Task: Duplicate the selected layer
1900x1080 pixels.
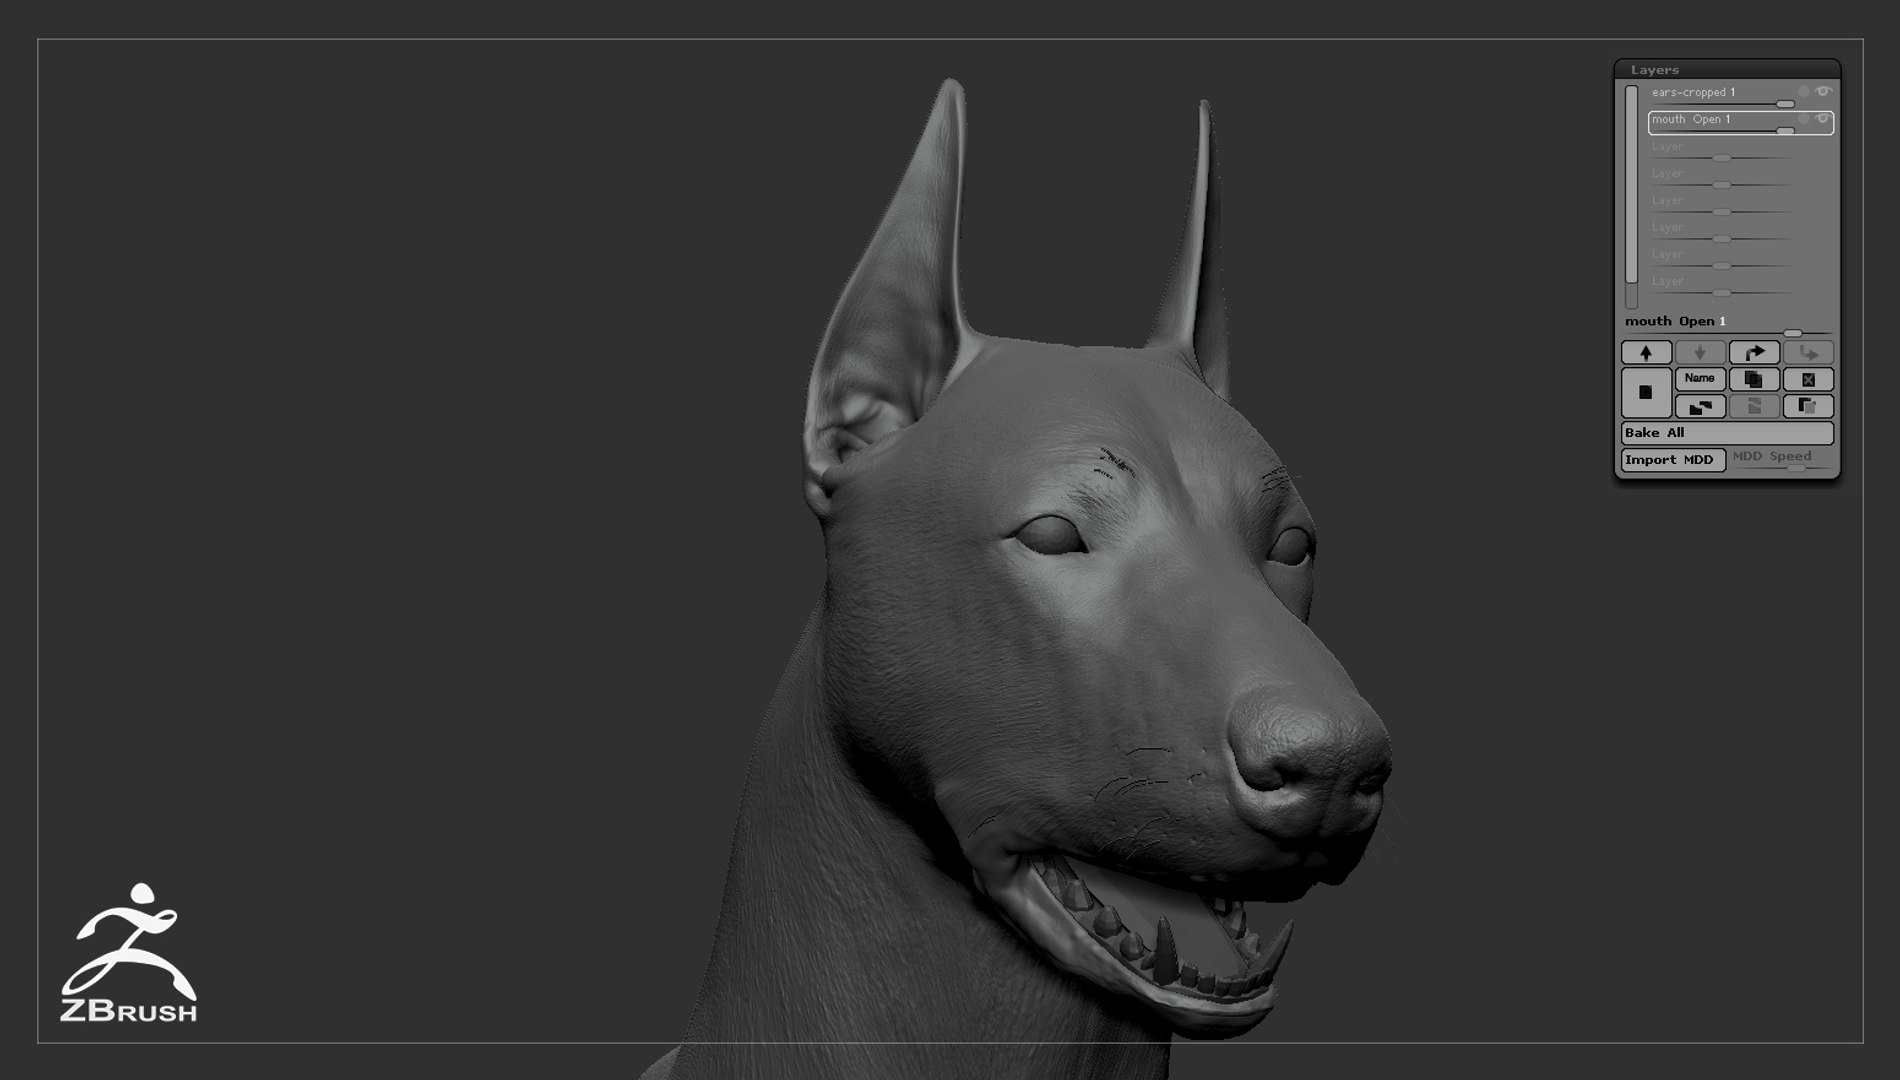Action: [1754, 379]
